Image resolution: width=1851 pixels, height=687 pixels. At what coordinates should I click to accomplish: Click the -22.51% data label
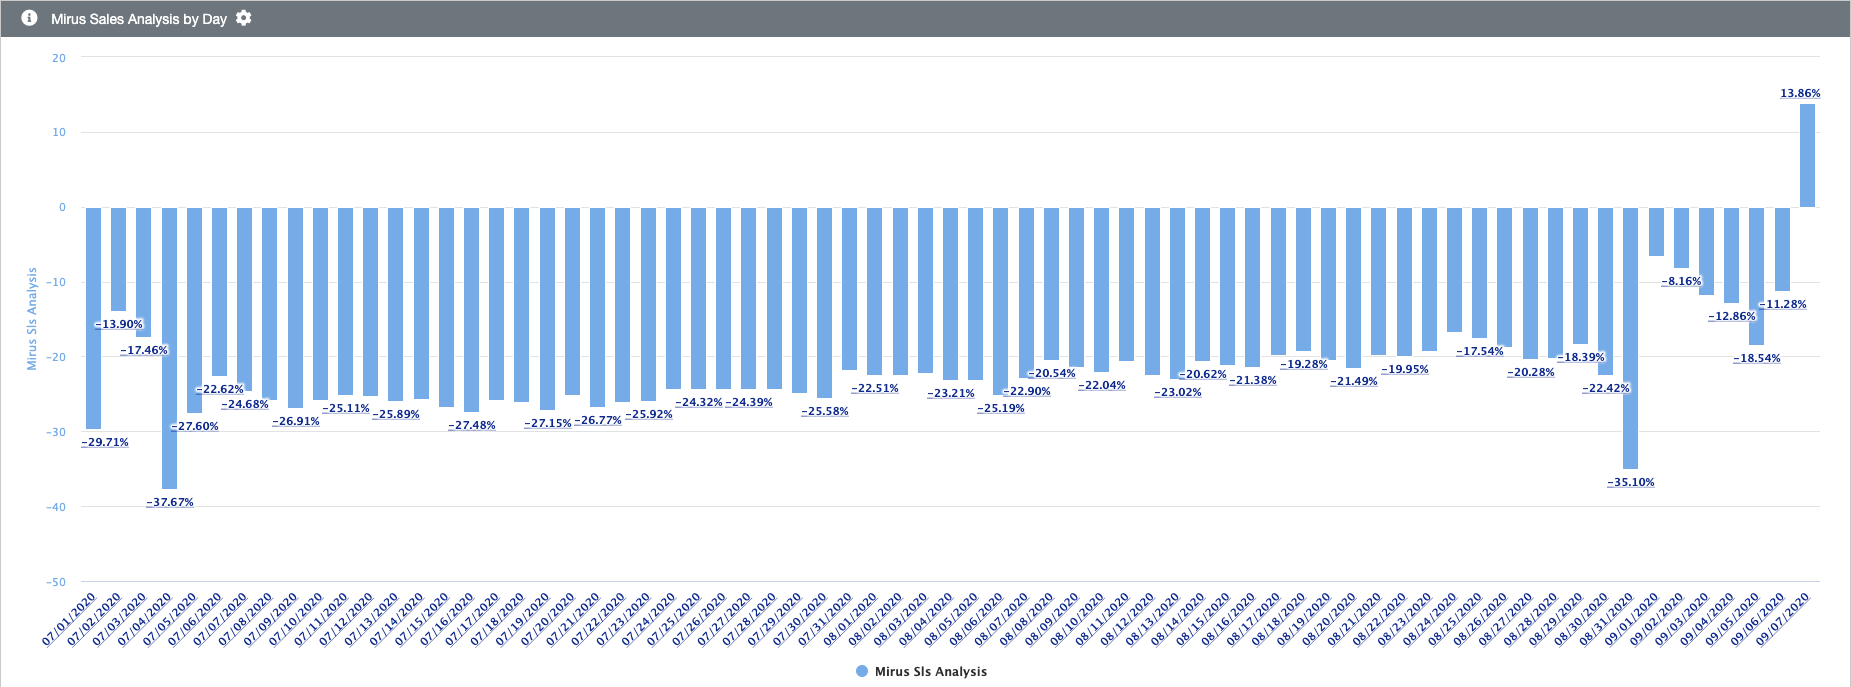point(875,388)
